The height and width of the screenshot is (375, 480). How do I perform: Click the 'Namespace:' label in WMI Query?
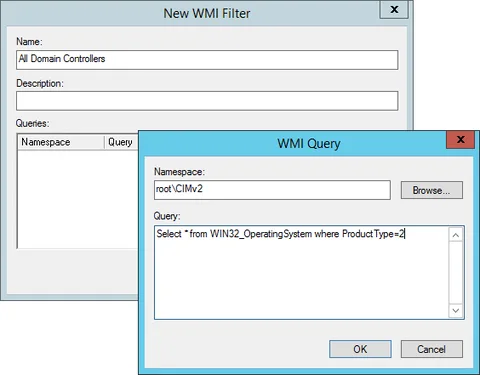pos(179,172)
